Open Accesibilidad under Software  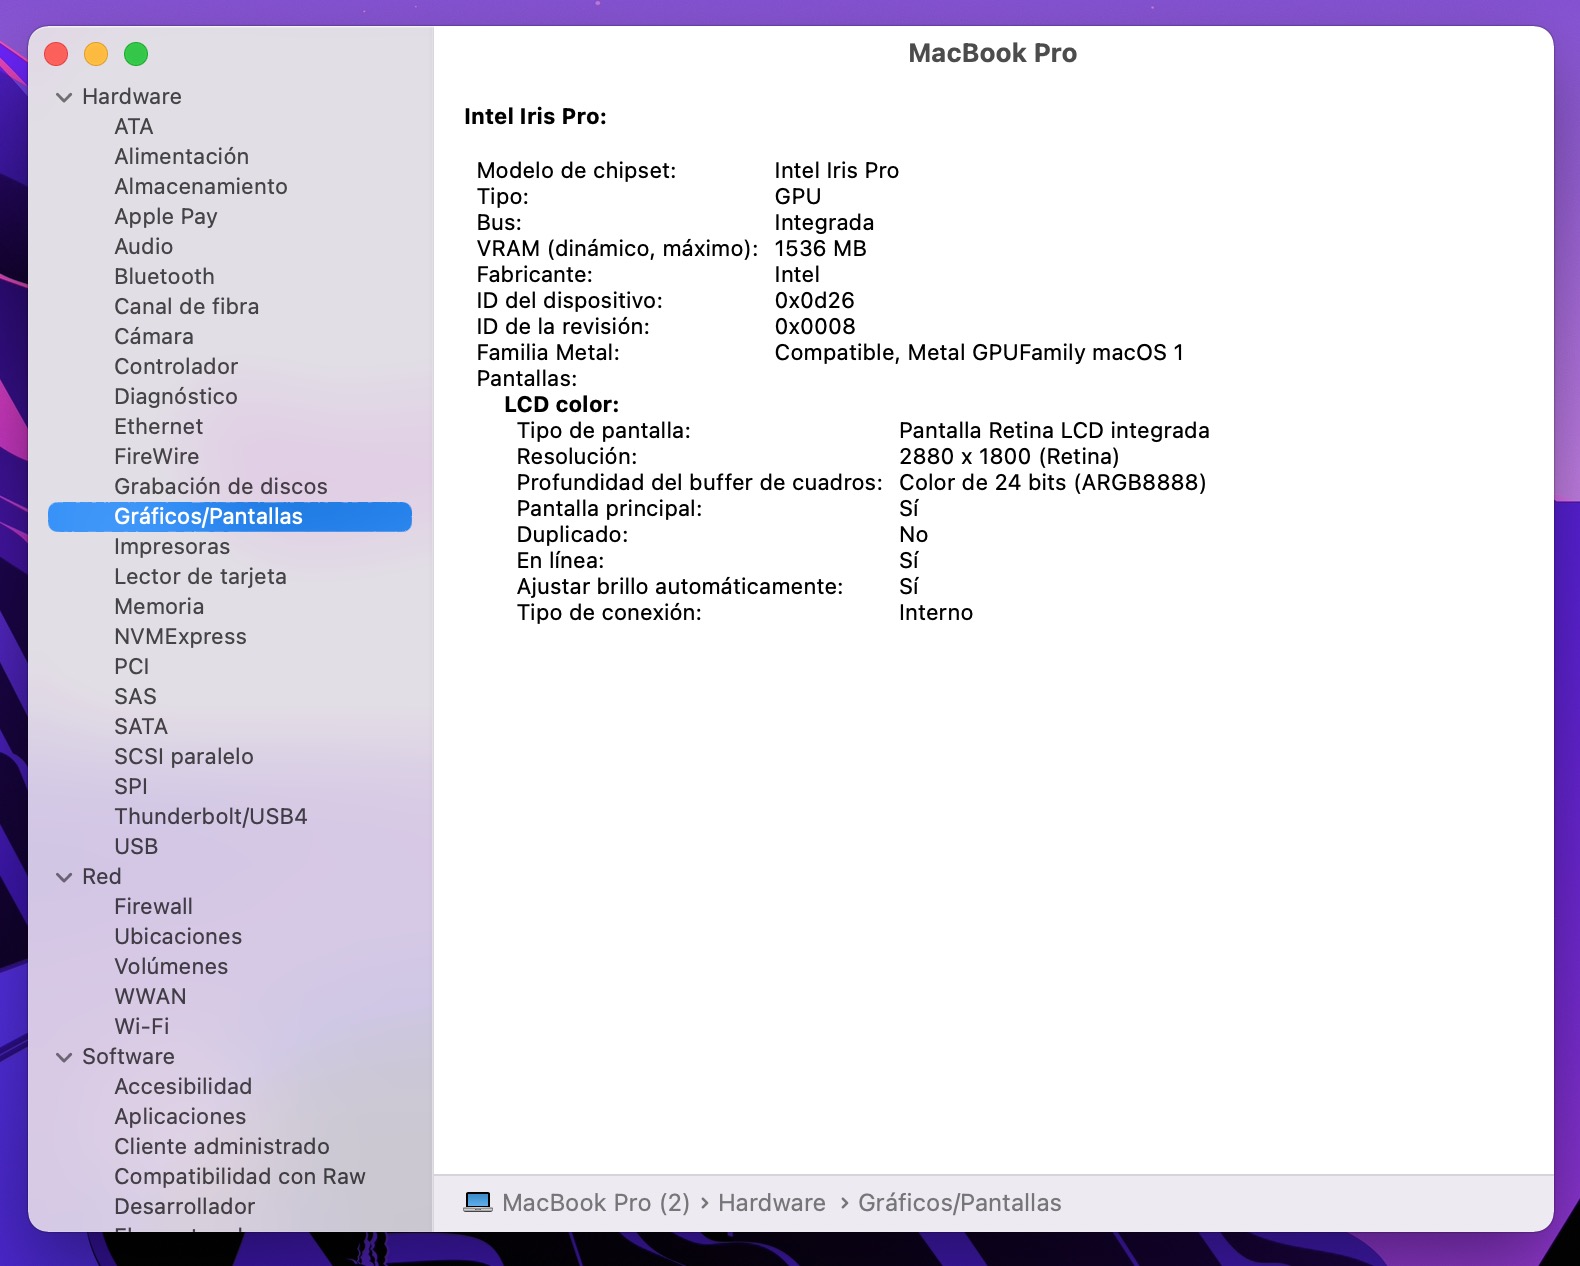(x=183, y=1086)
